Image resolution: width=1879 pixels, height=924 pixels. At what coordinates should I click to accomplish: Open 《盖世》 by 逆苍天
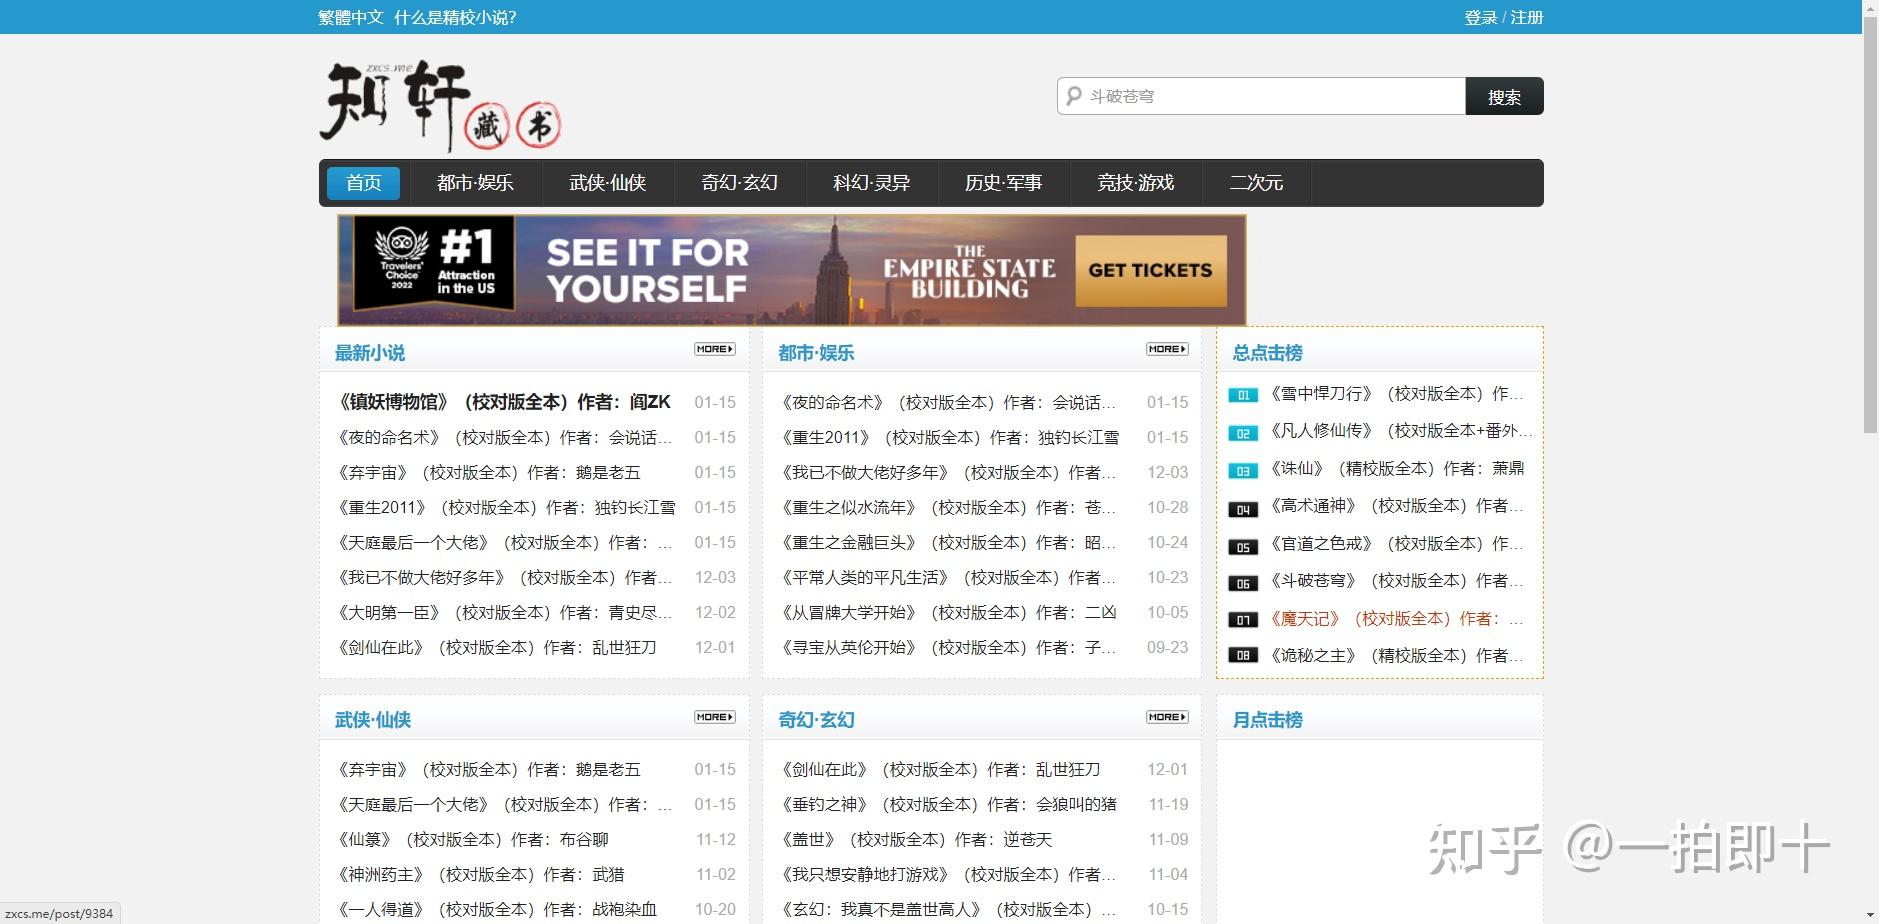coord(916,839)
